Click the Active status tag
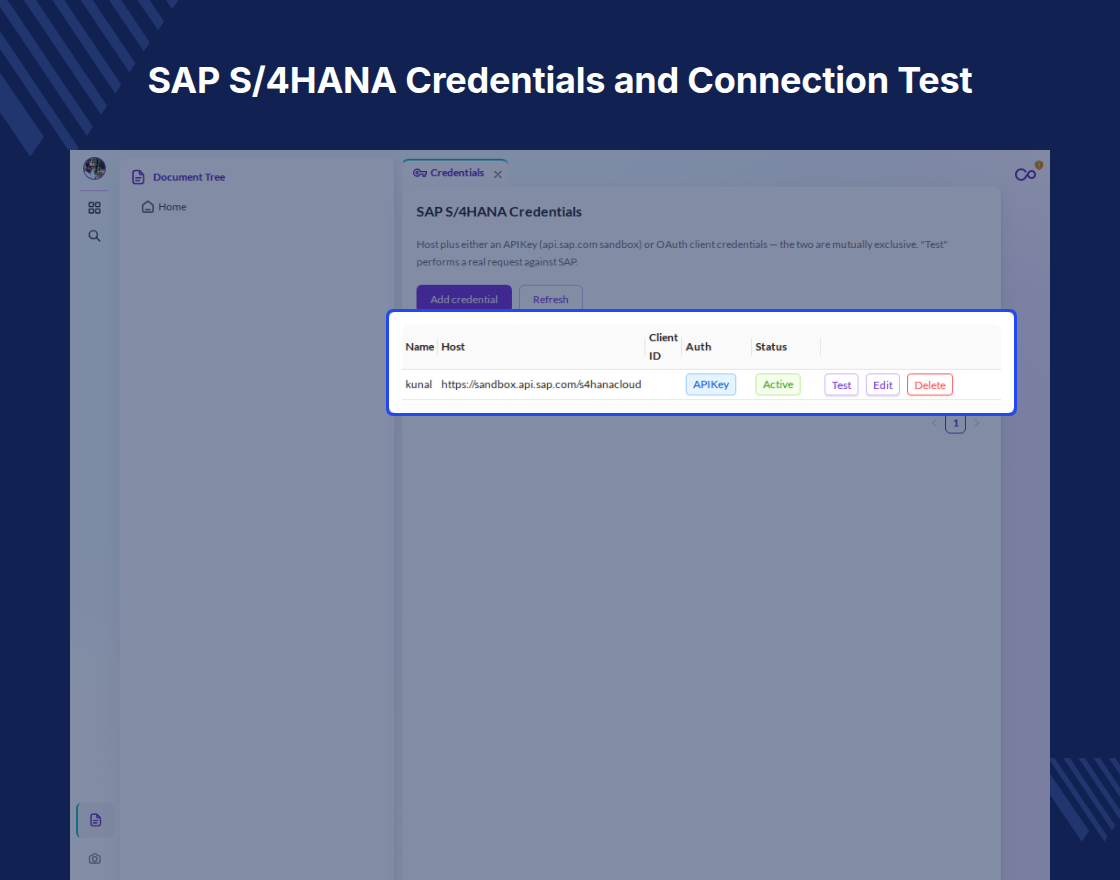 [778, 384]
